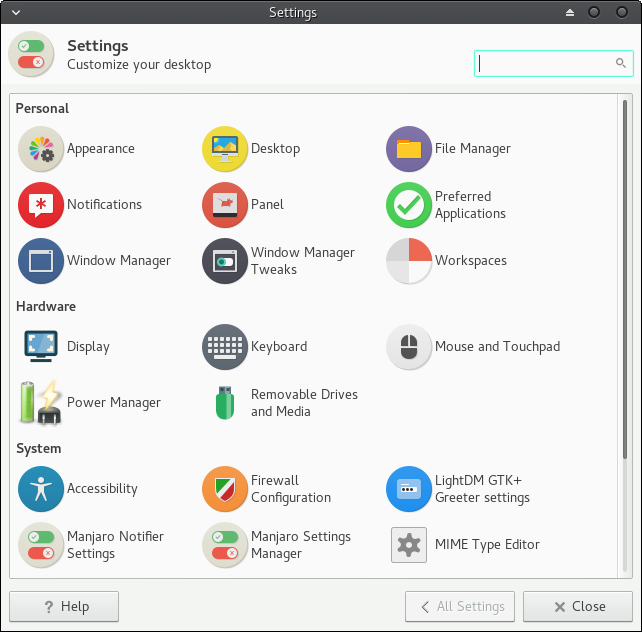Click the 'Preferred Applications' label

coord(470,205)
